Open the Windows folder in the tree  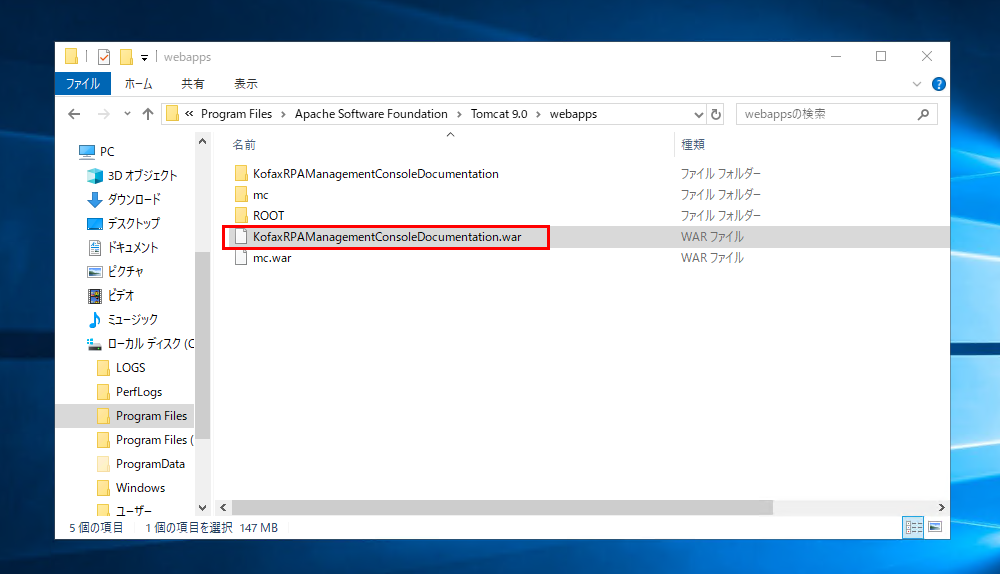pyautogui.click(x=140, y=488)
